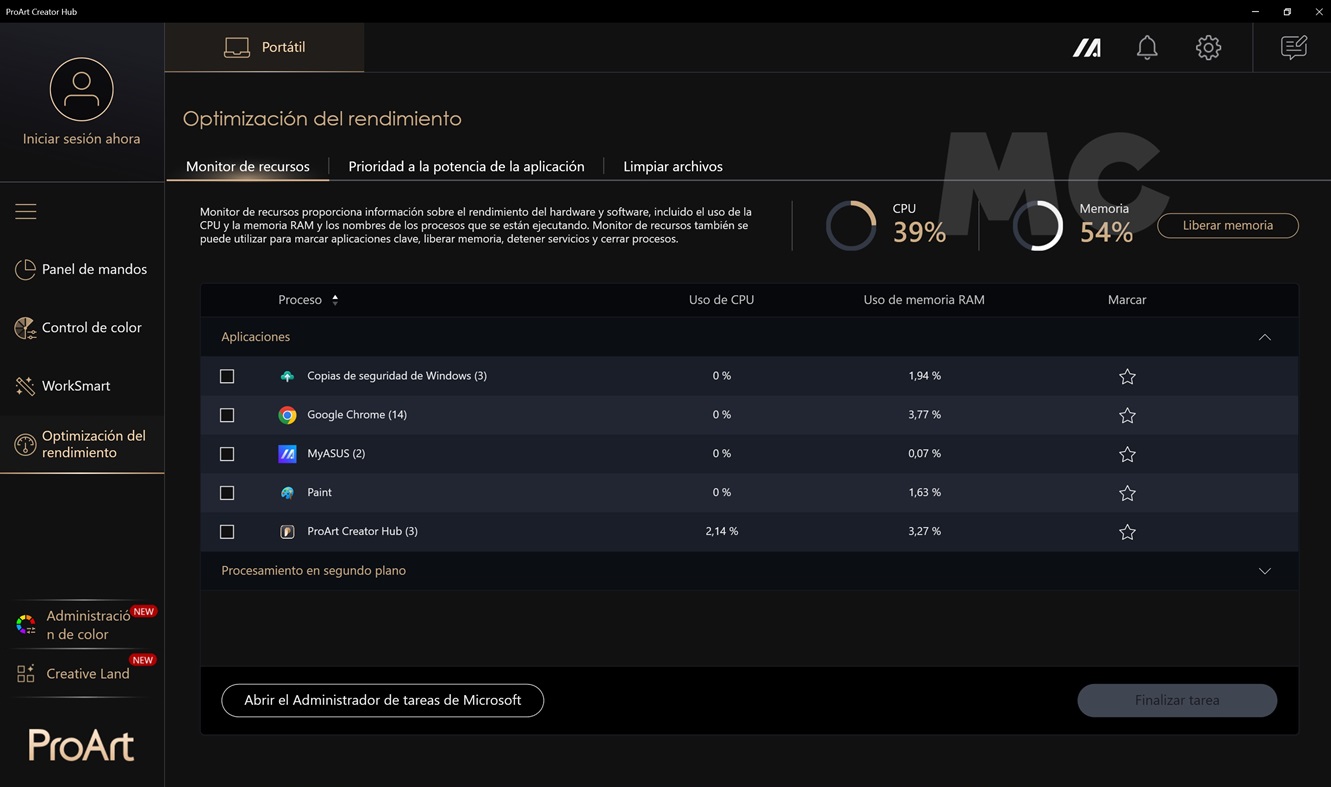The width and height of the screenshot is (1331, 787).
Task: Open the feedback note icon
Action: (x=1293, y=47)
